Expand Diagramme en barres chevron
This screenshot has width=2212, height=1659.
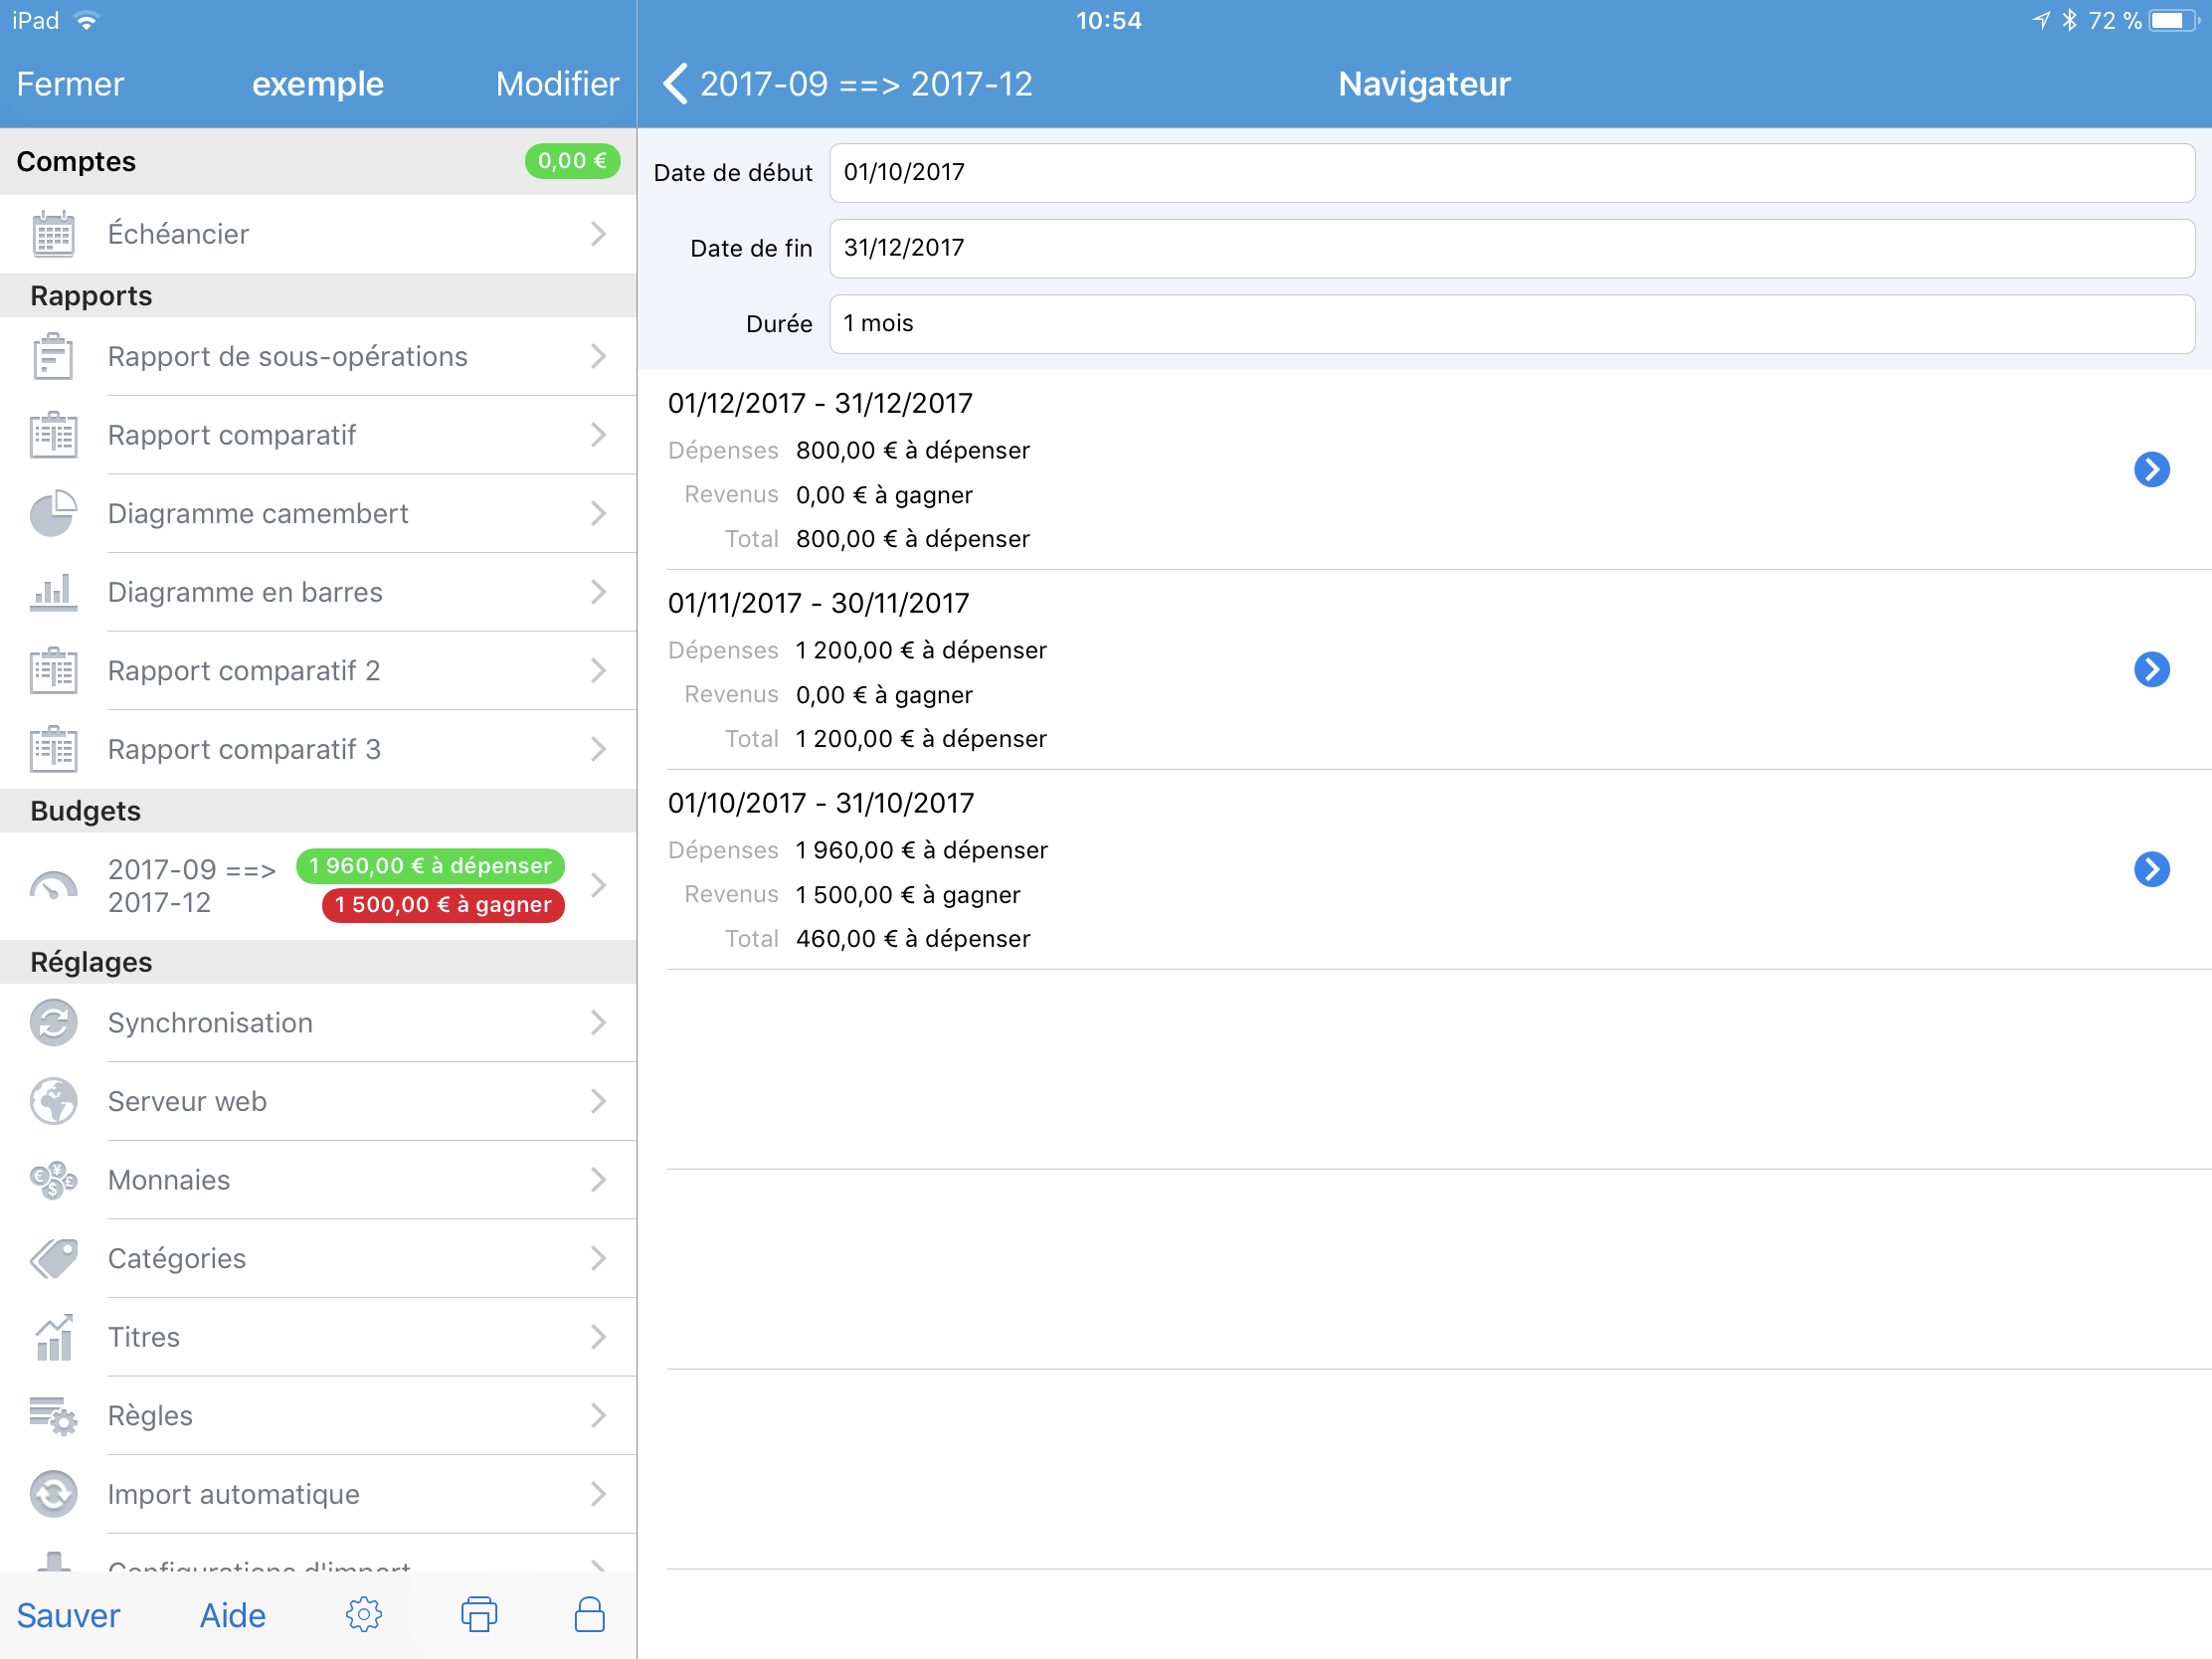click(x=598, y=592)
